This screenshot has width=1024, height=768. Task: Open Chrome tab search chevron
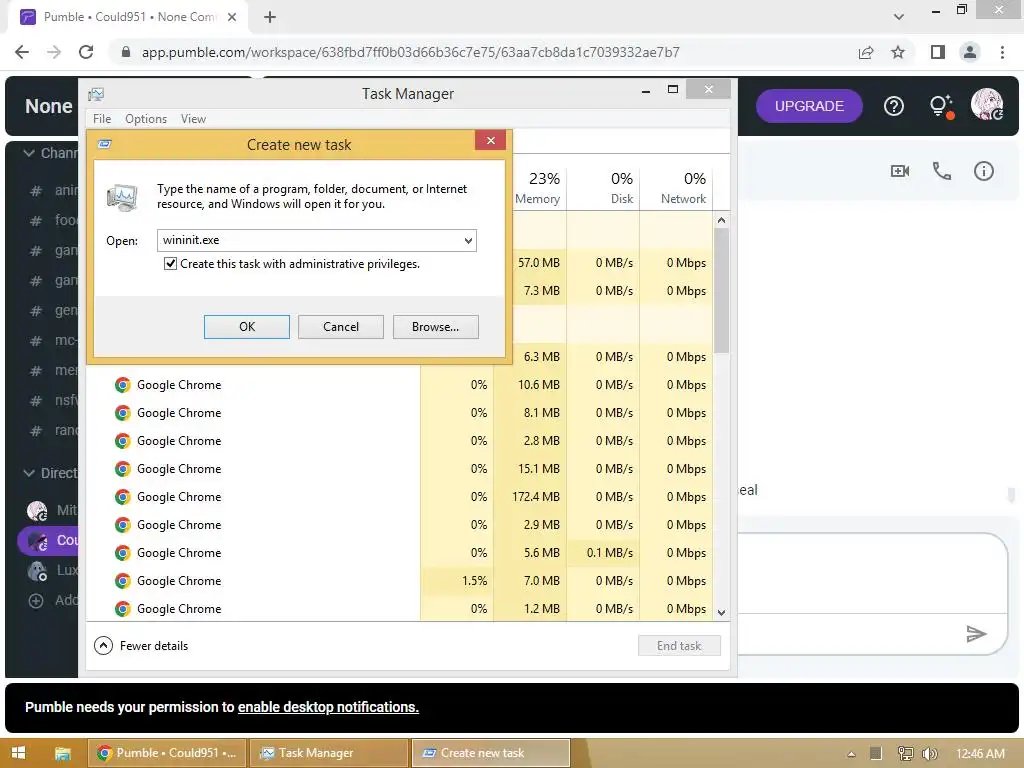click(x=899, y=17)
